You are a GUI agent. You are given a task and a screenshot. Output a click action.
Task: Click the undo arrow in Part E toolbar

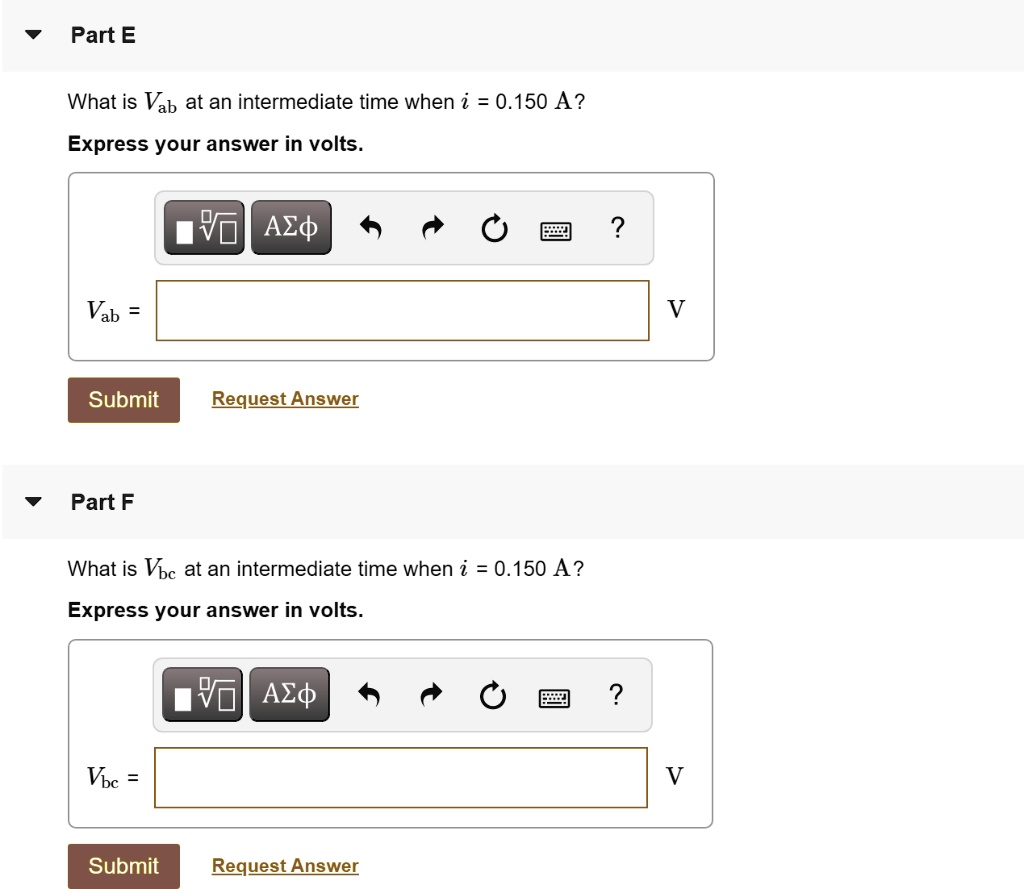tap(370, 228)
